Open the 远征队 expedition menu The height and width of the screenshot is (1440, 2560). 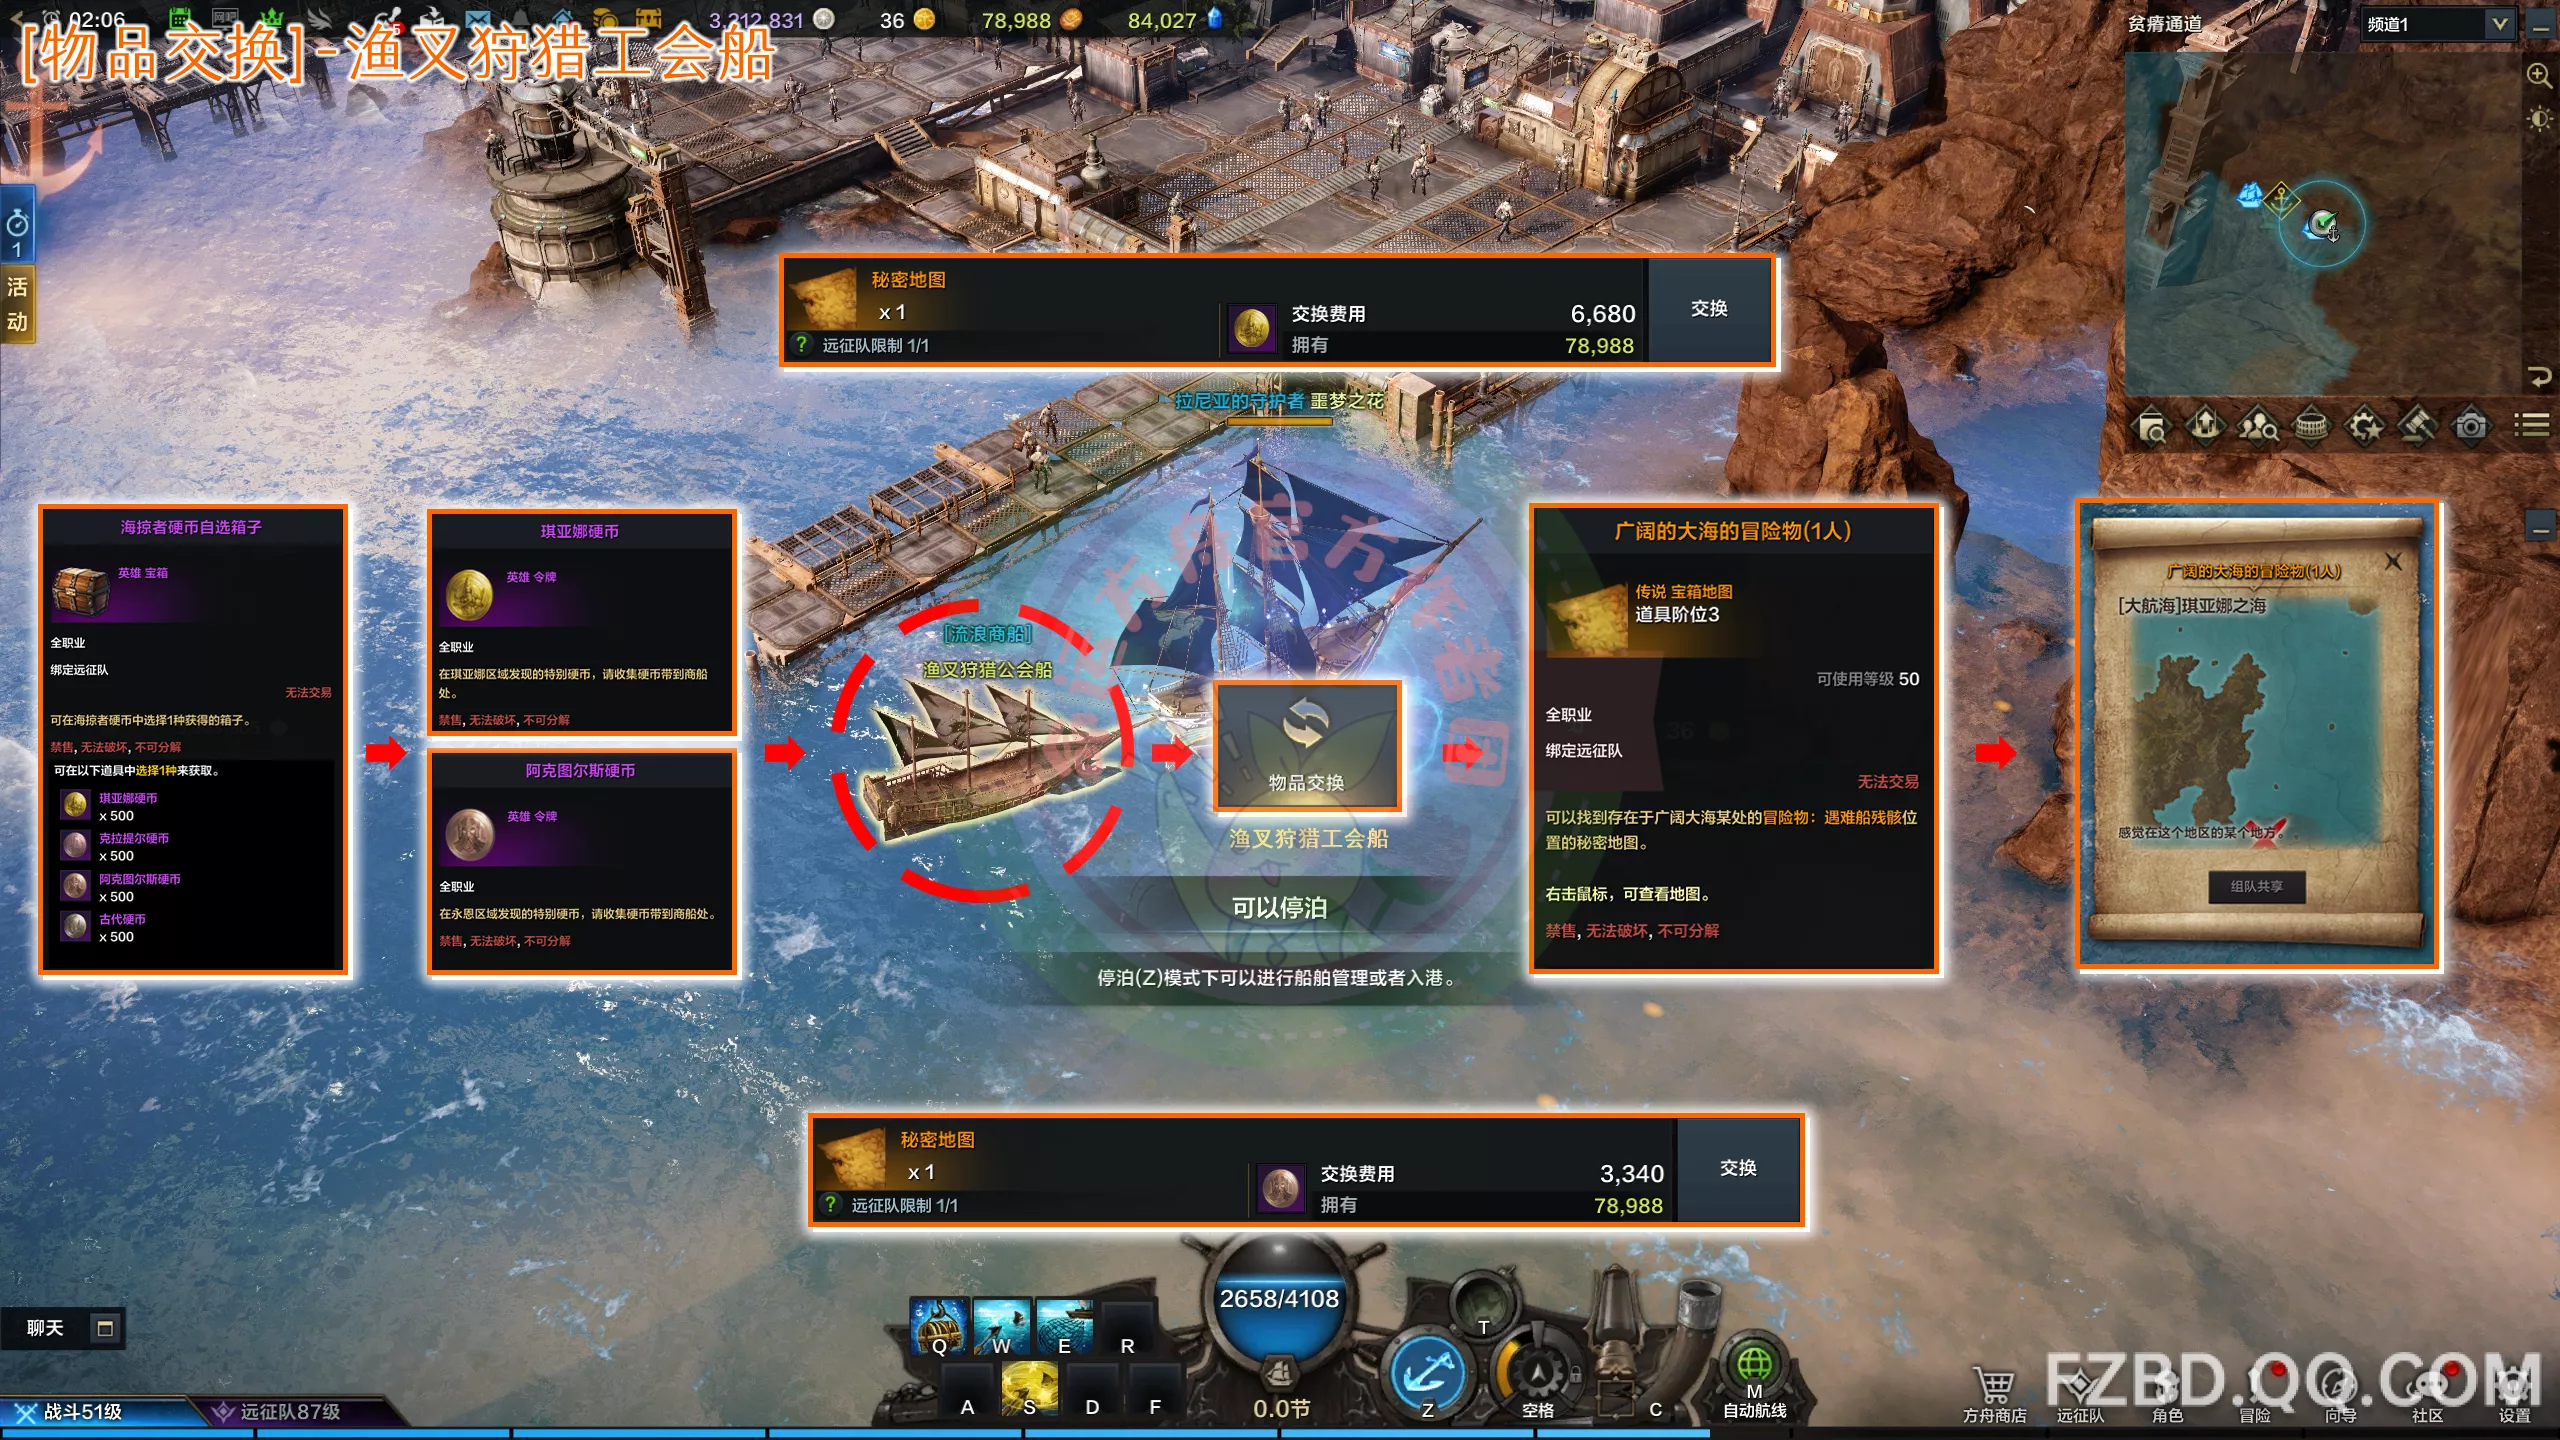click(x=2081, y=1396)
